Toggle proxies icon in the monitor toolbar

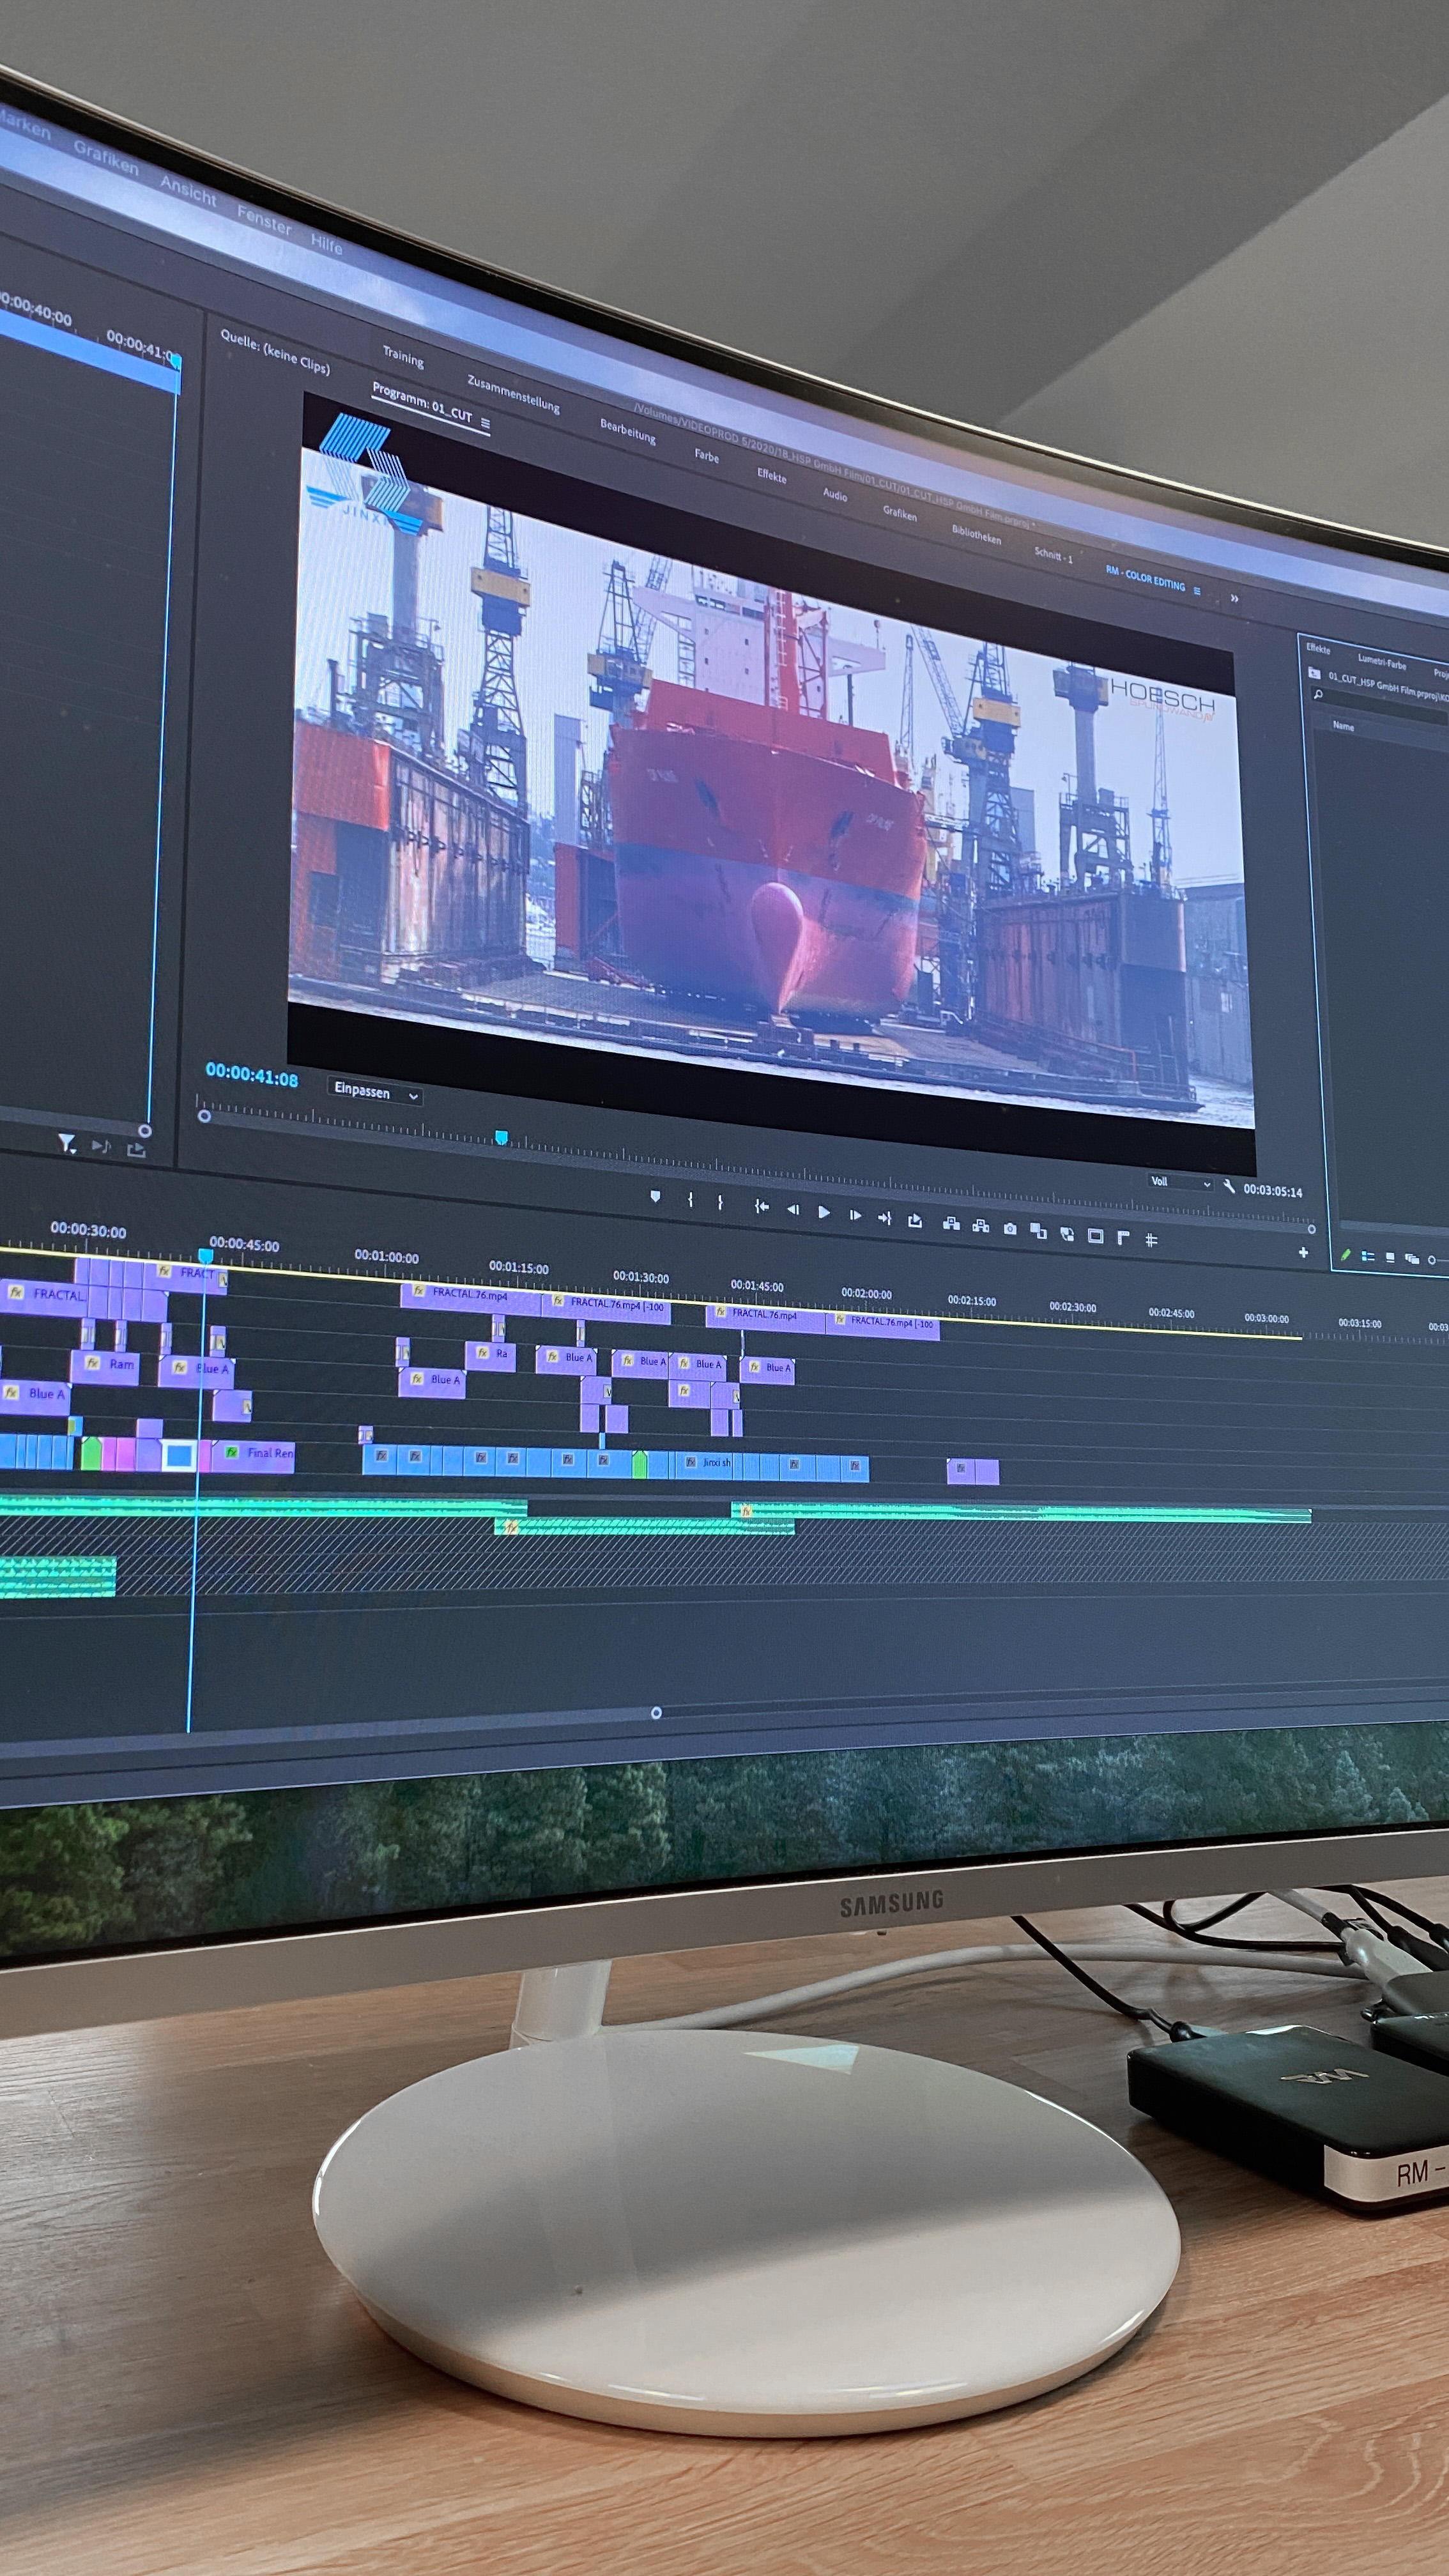1067,1234
